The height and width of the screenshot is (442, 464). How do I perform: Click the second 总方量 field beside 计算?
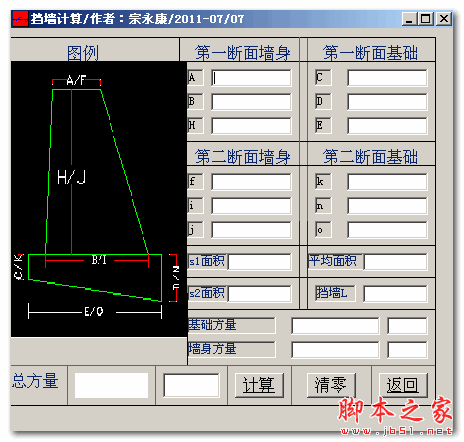tap(191, 385)
